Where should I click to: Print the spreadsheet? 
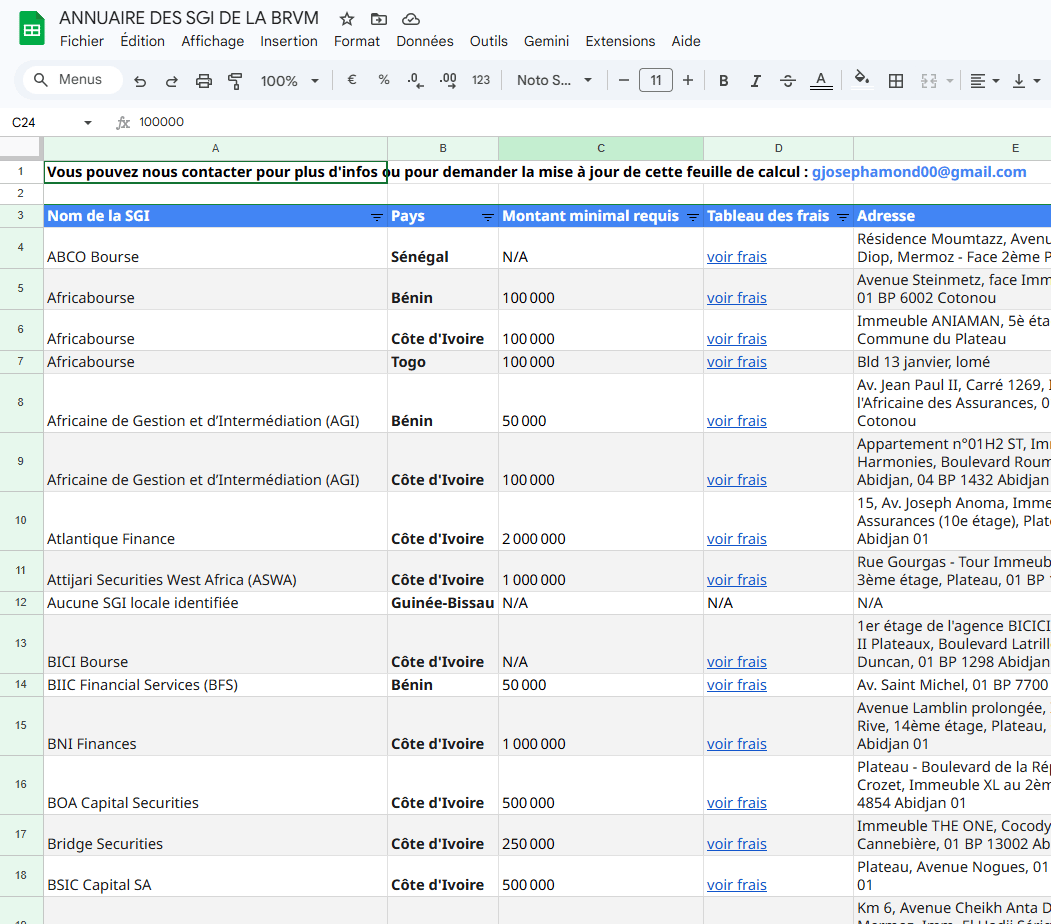click(x=204, y=81)
